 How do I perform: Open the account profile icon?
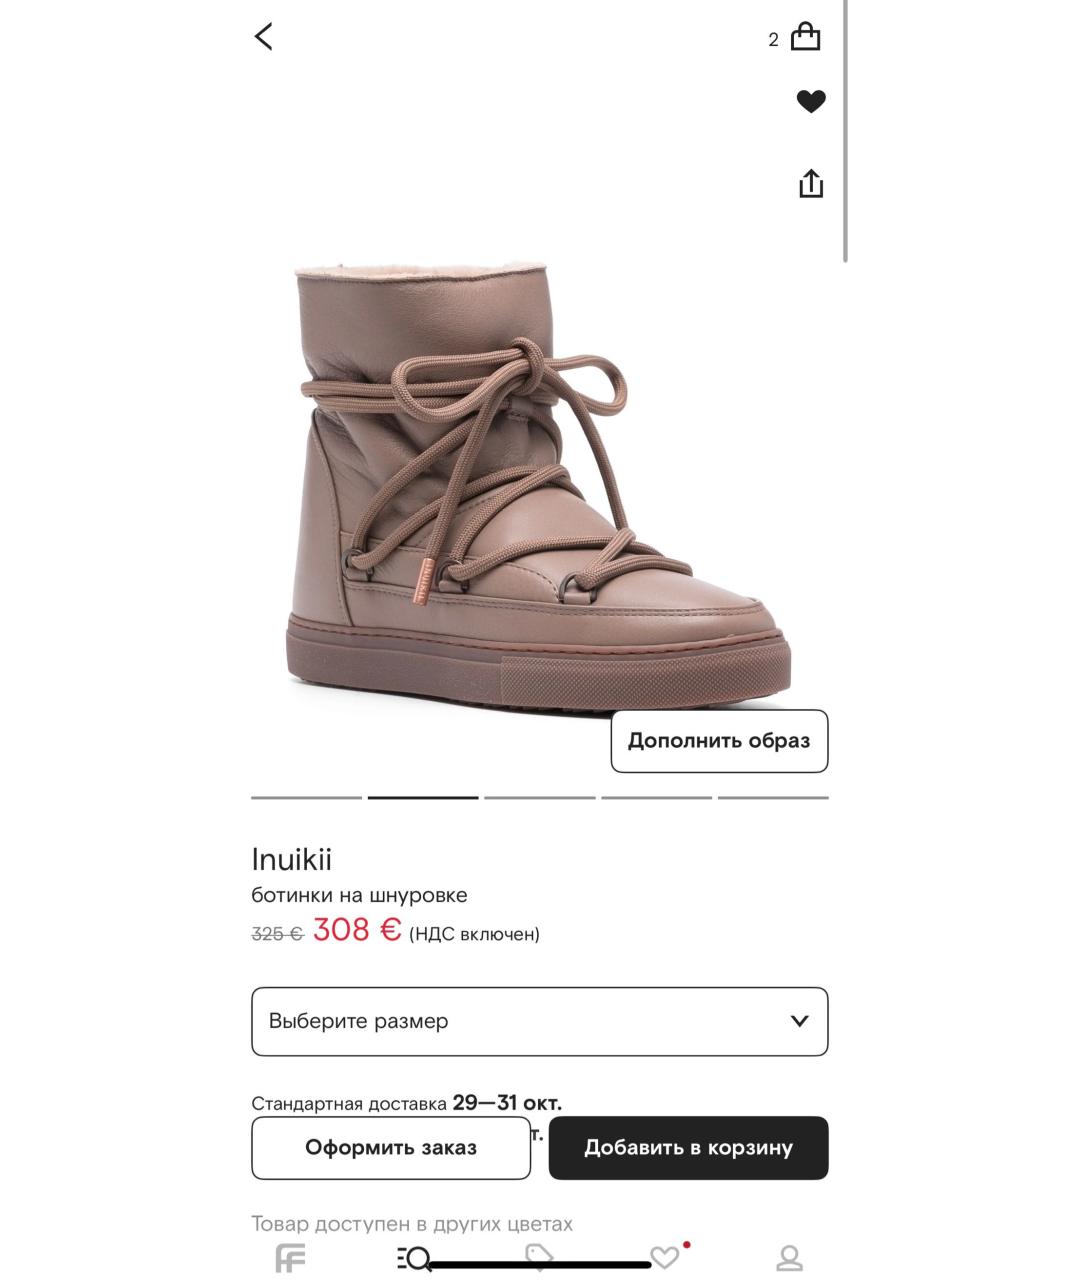tap(790, 1258)
